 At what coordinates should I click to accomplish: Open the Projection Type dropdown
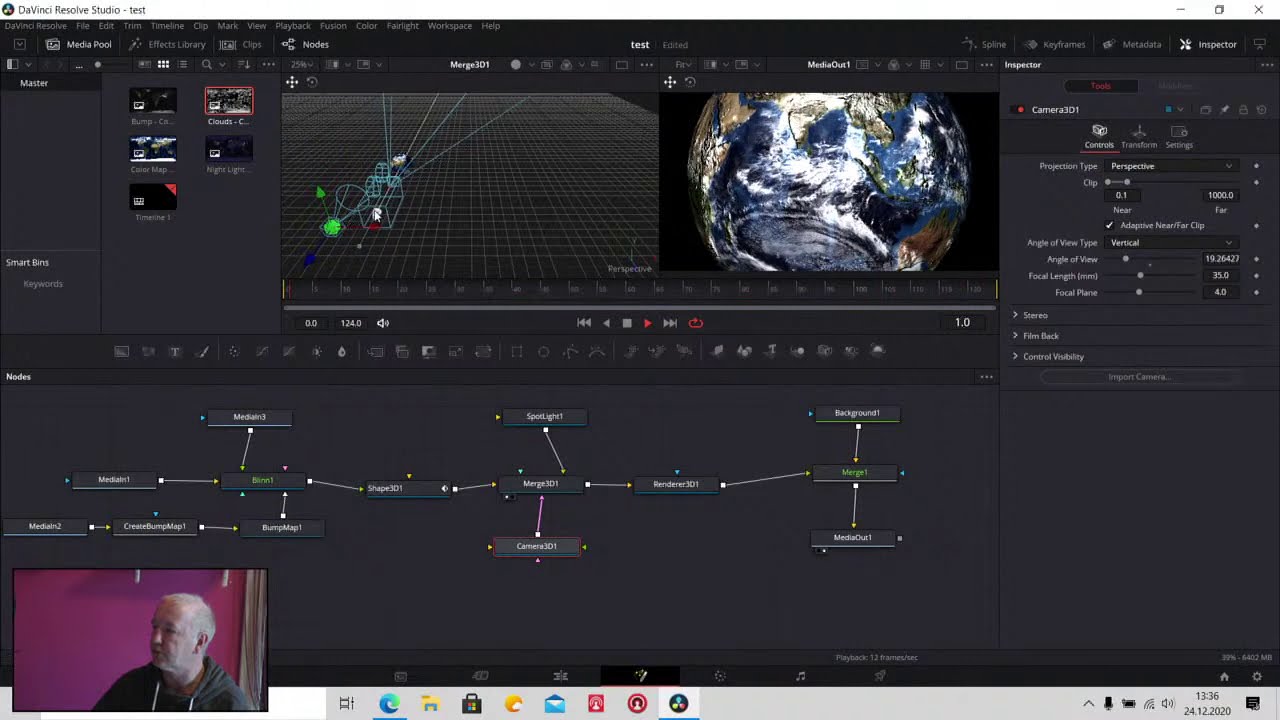[x=1170, y=166]
